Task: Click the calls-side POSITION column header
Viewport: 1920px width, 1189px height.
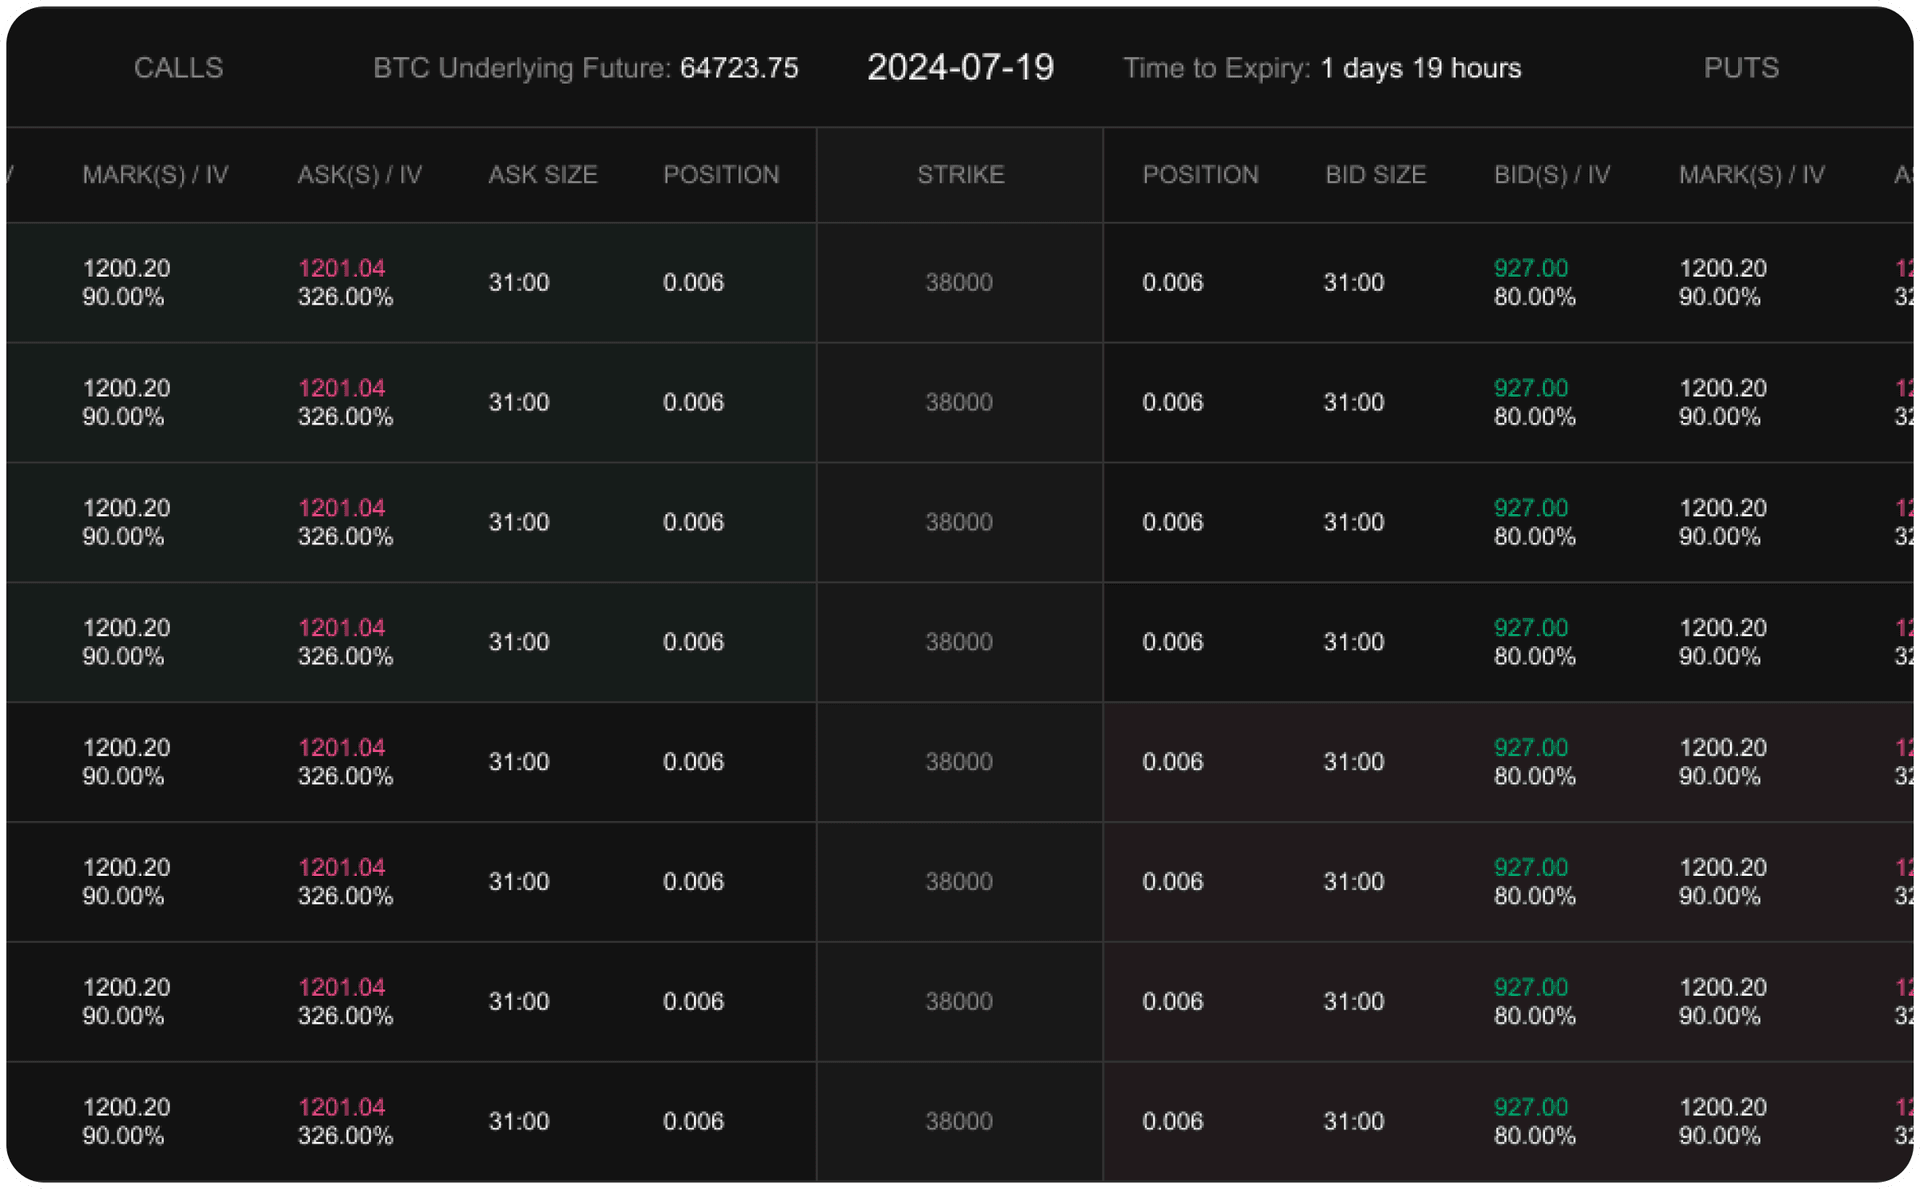Action: (721, 174)
